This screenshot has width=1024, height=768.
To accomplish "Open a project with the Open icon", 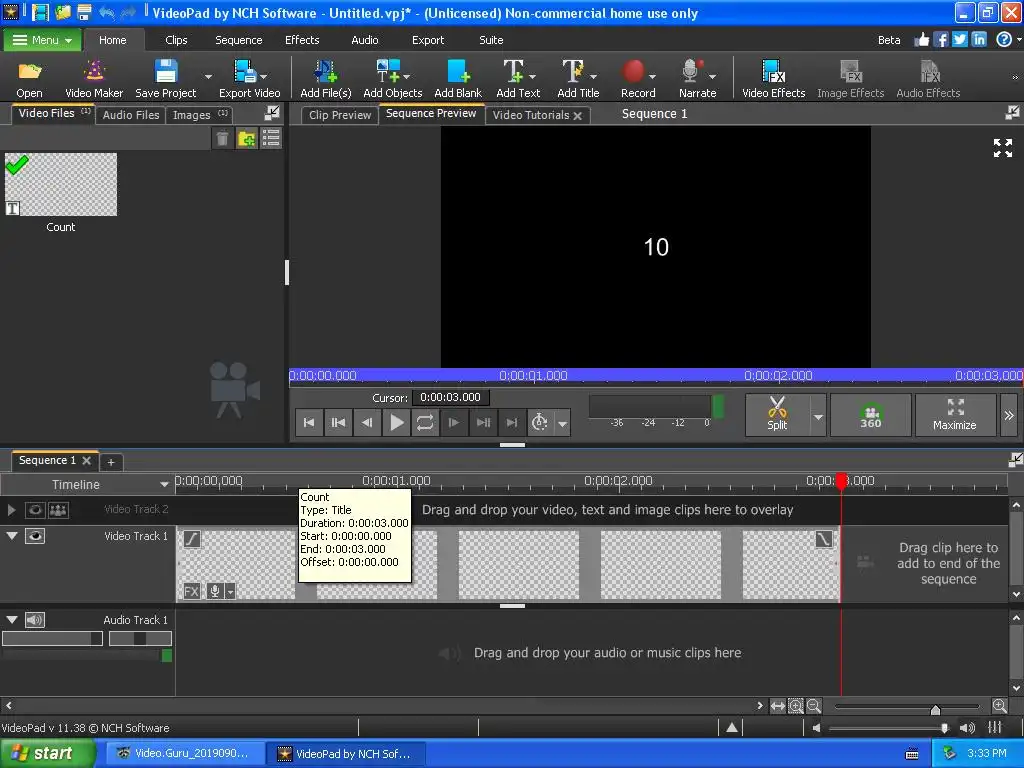I will tap(29, 79).
